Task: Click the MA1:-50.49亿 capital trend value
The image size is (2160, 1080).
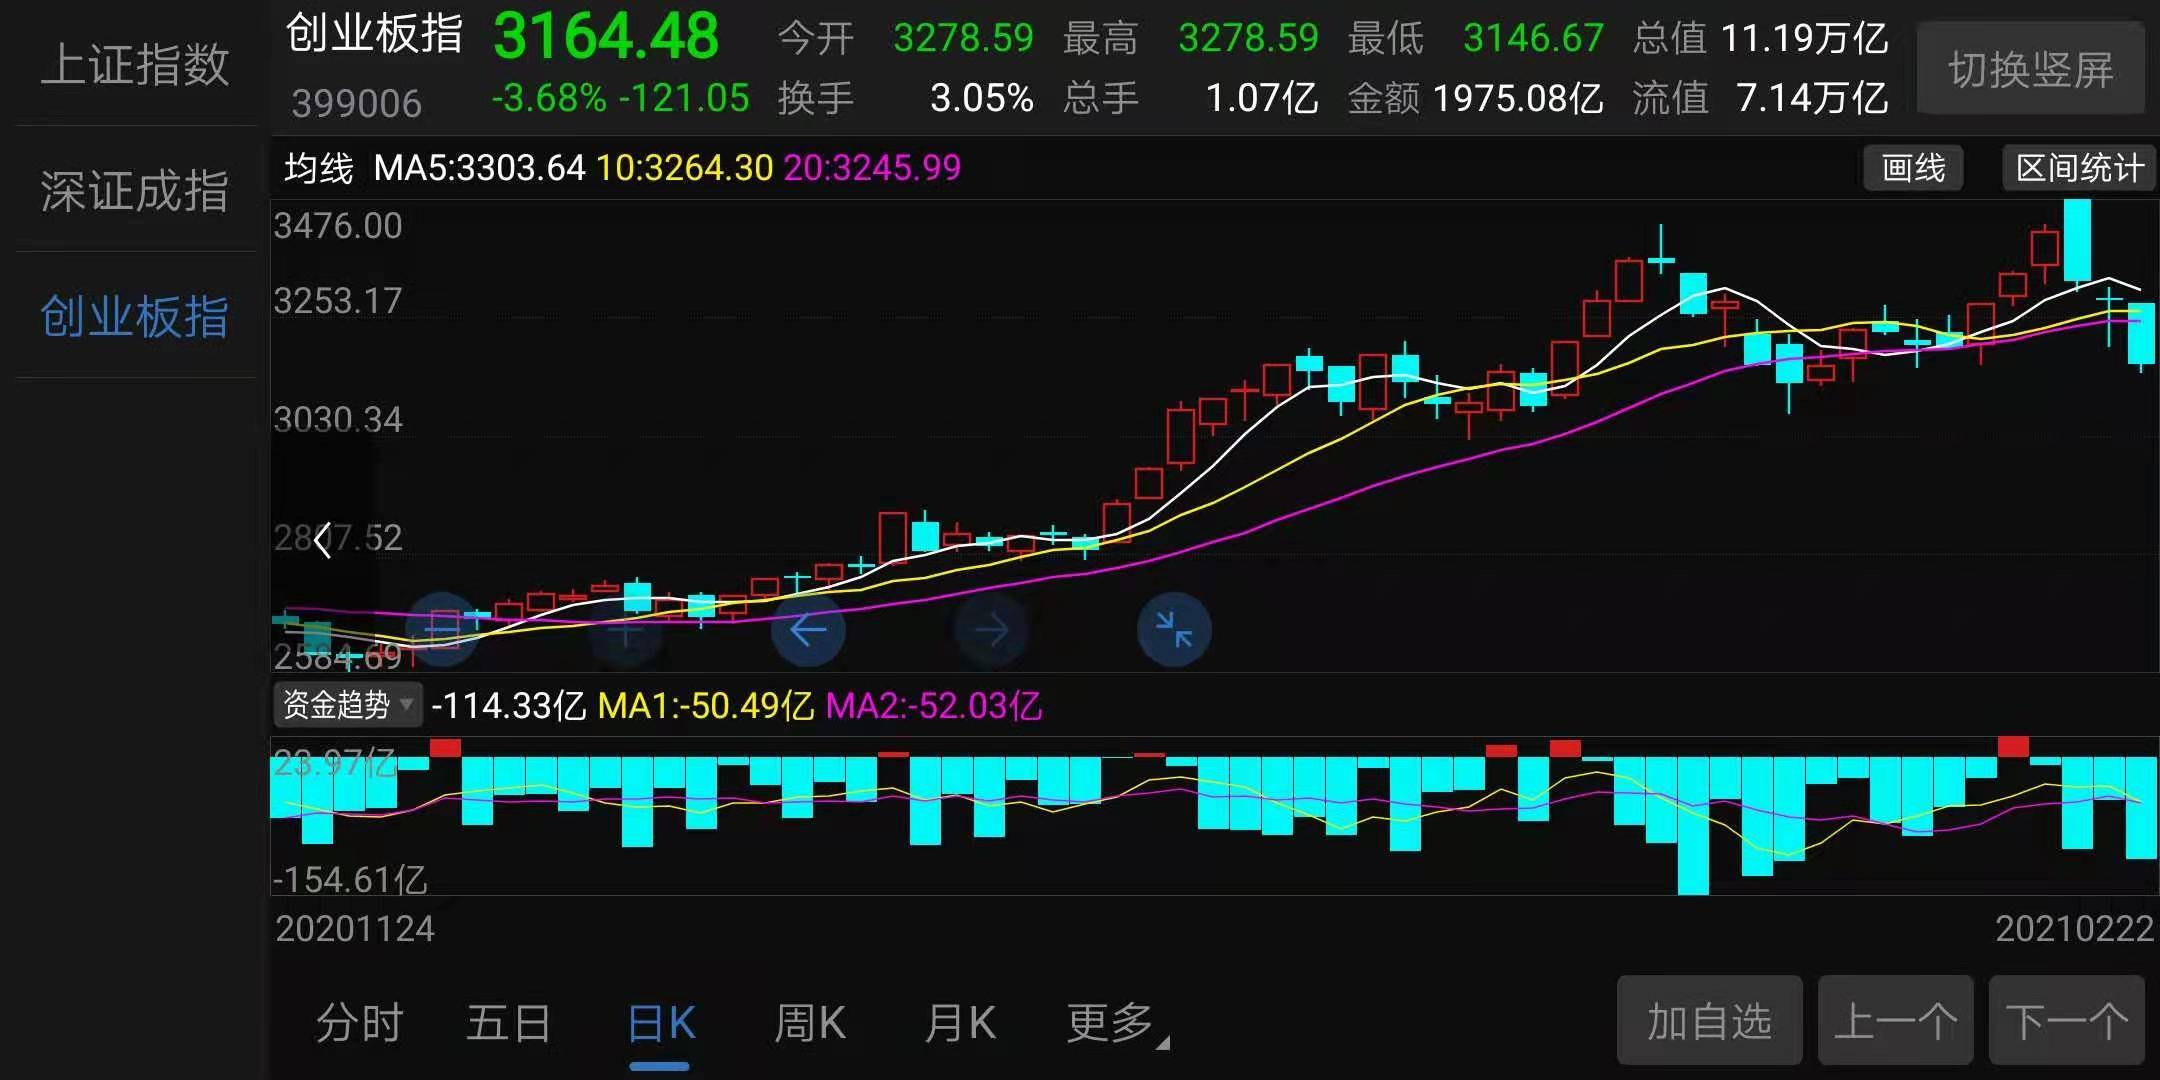Action: 706,706
